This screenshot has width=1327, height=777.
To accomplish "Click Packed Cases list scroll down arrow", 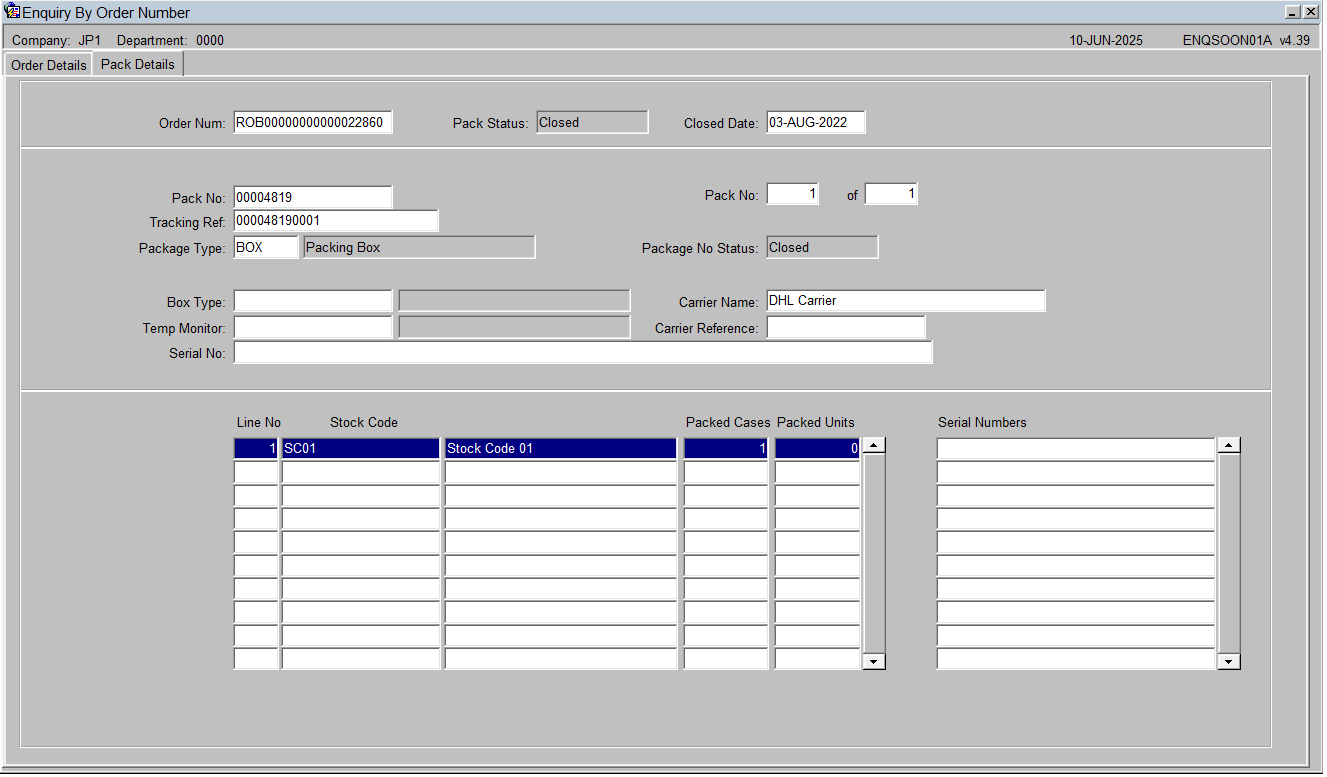I will [874, 661].
